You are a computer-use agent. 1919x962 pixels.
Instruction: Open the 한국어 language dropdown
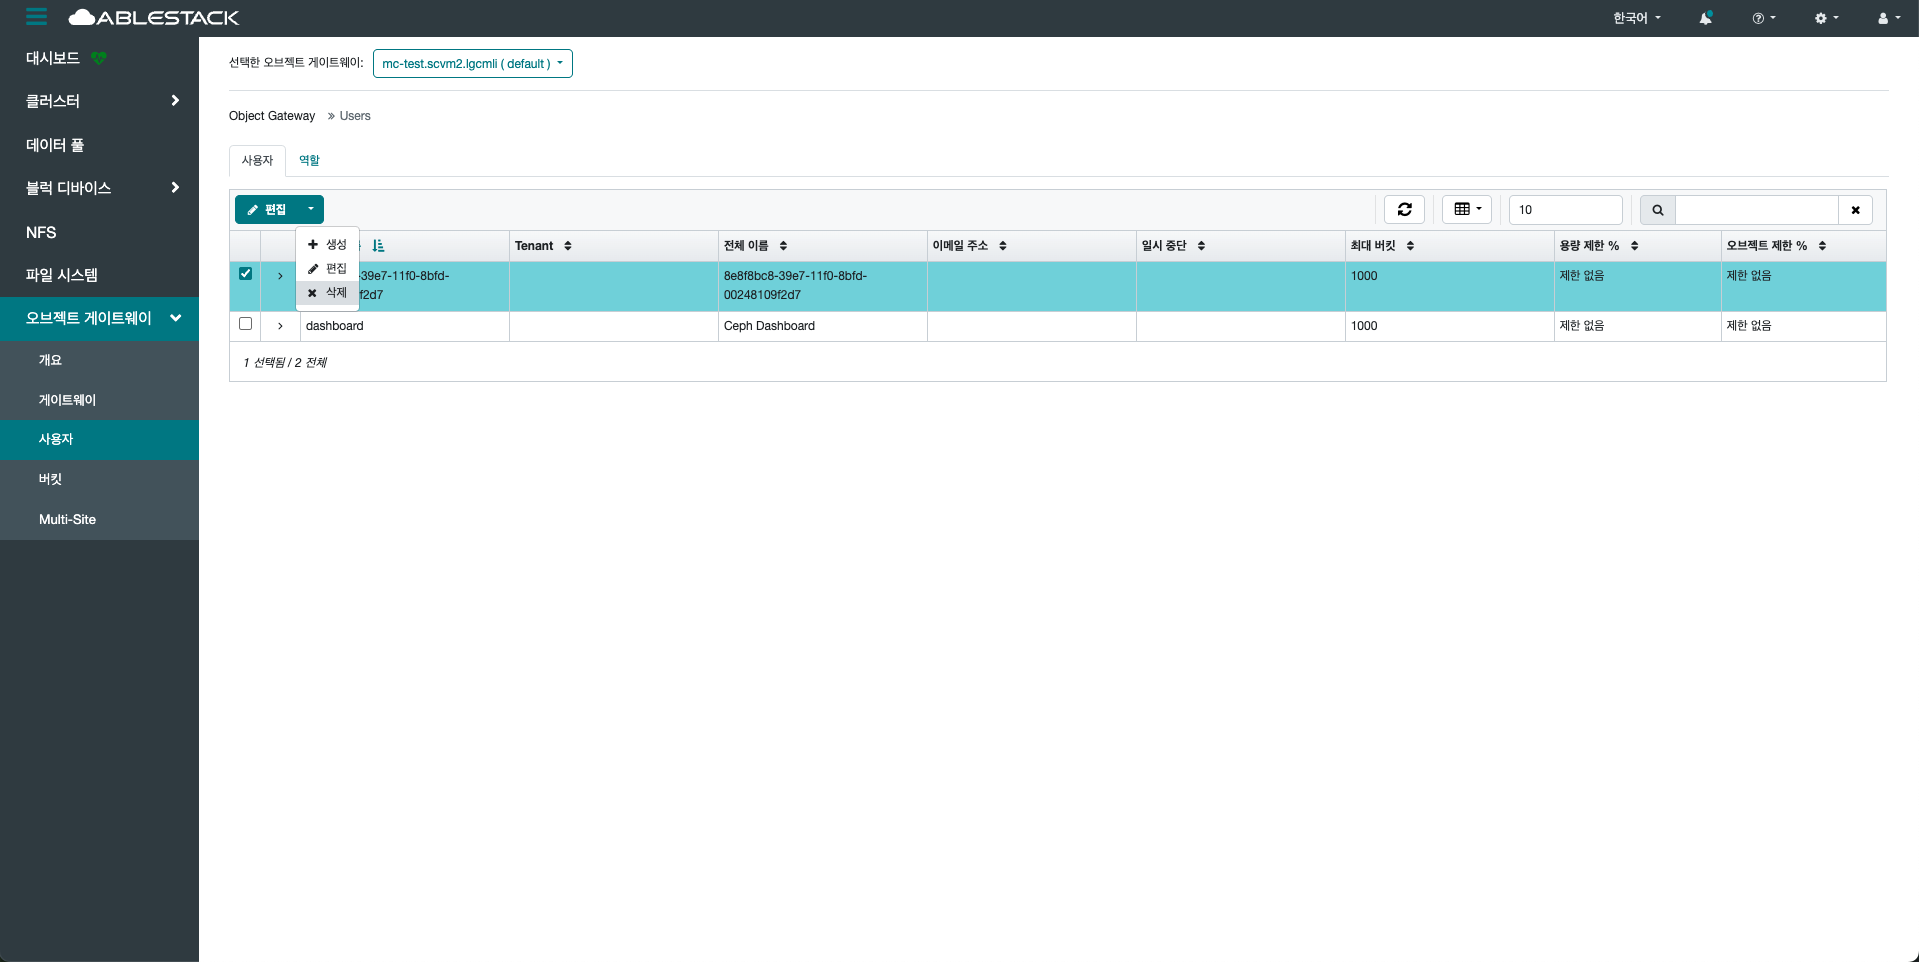1636,18
